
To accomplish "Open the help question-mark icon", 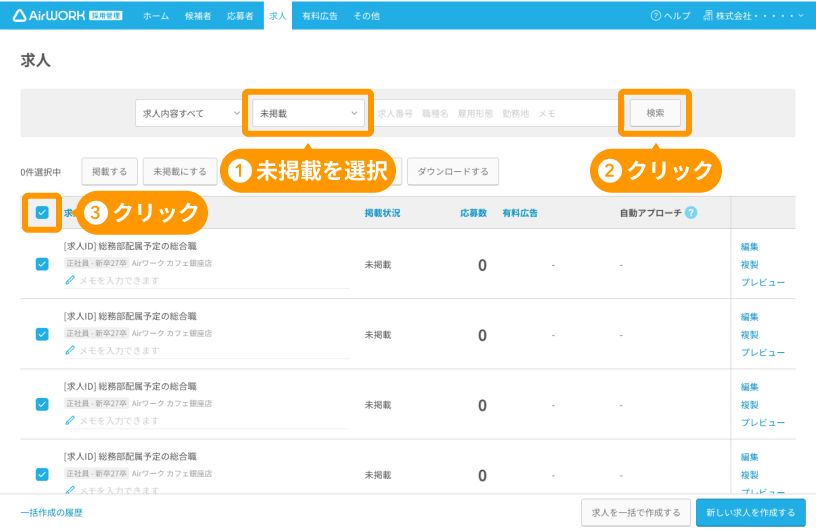I will (x=655, y=16).
